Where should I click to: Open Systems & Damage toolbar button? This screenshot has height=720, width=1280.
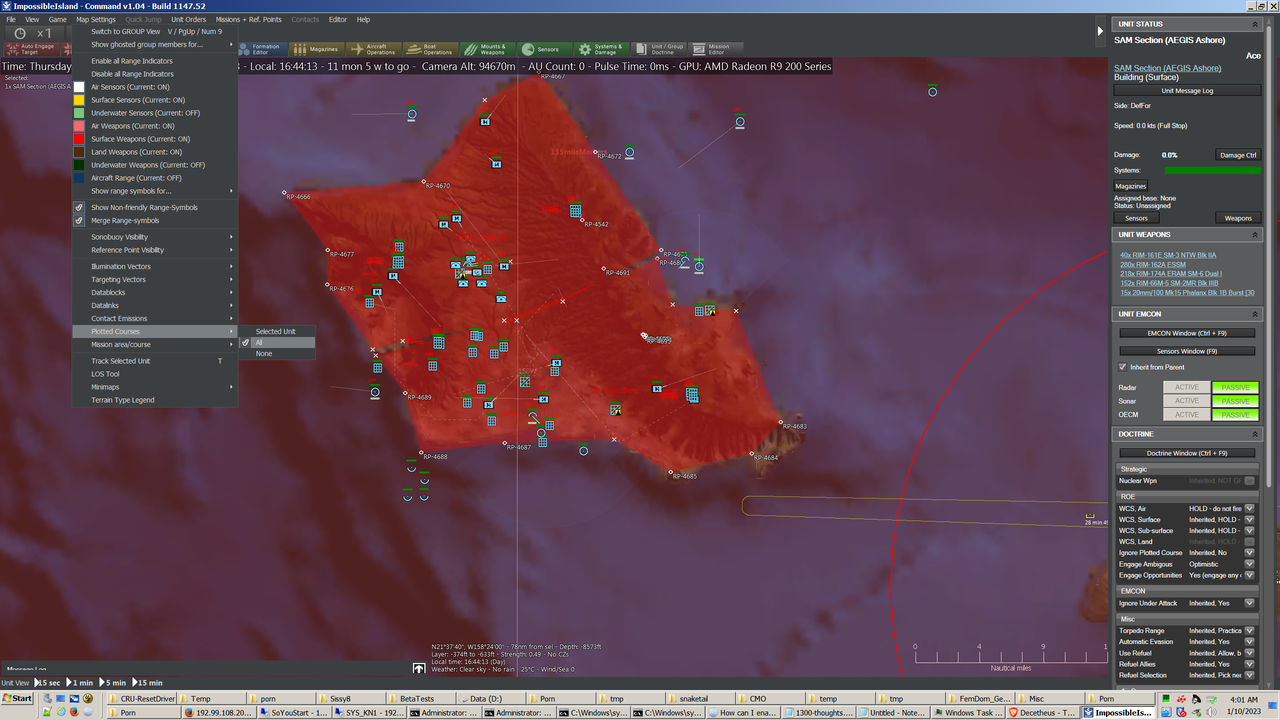coord(602,48)
